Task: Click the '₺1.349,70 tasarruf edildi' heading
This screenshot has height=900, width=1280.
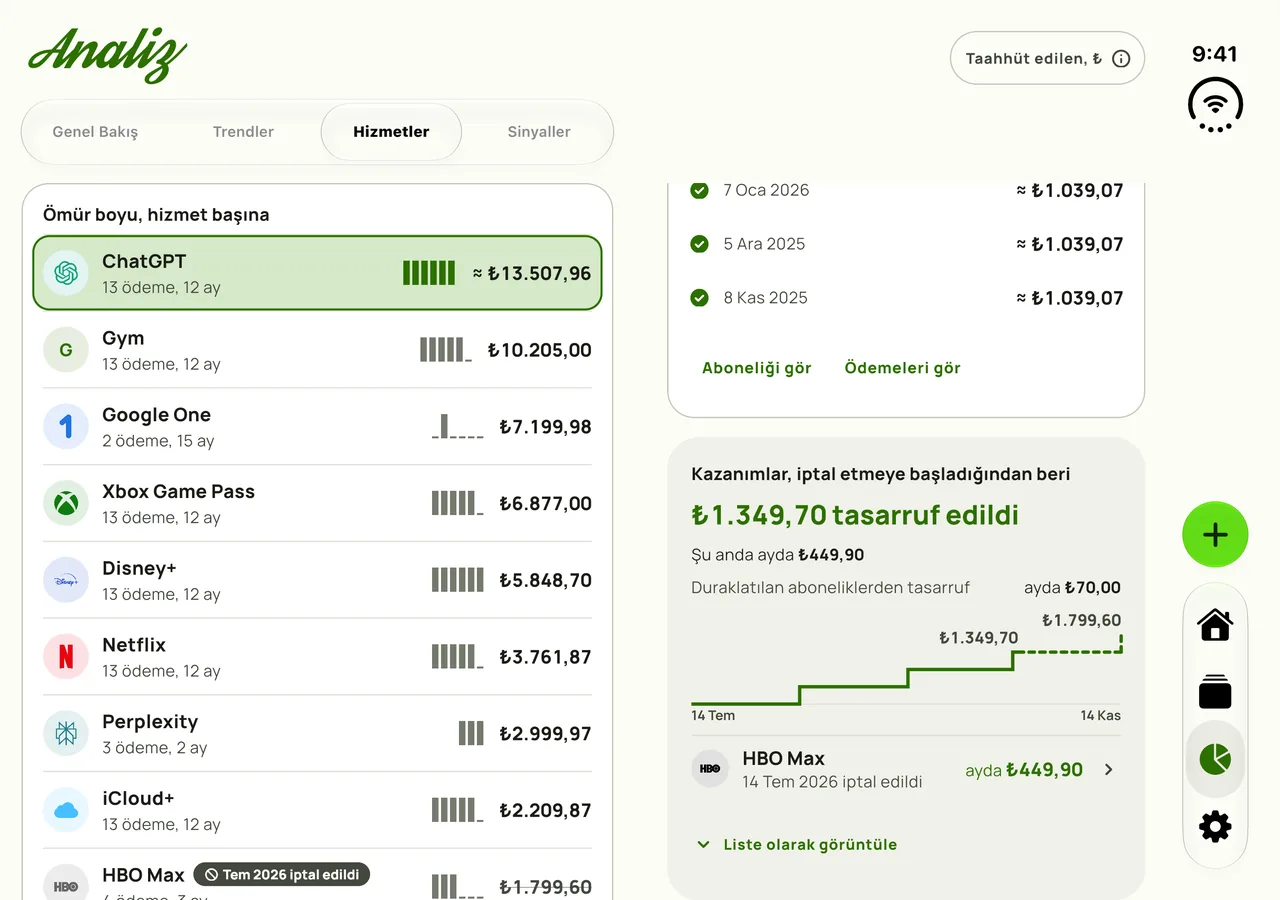Action: click(x=855, y=516)
